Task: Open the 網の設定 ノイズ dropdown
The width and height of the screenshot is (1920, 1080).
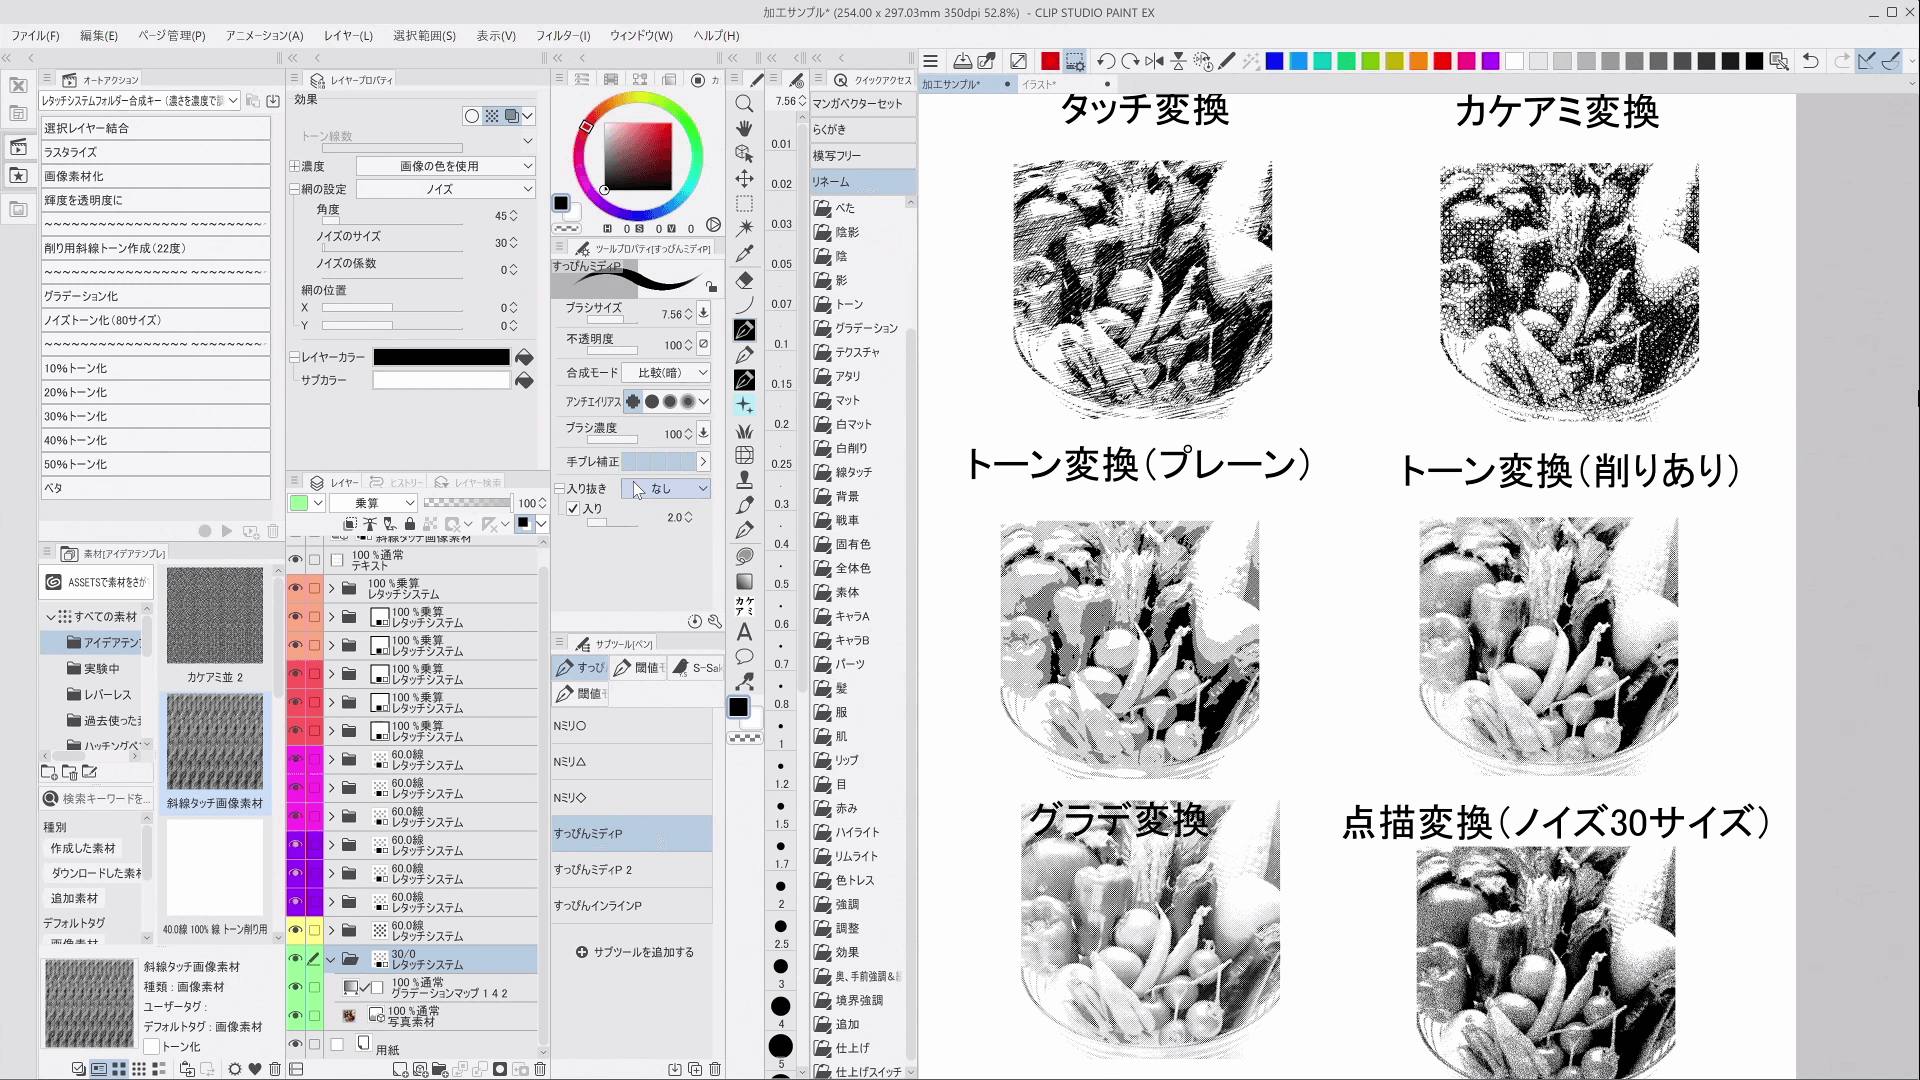Action: [x=446, y=189]
